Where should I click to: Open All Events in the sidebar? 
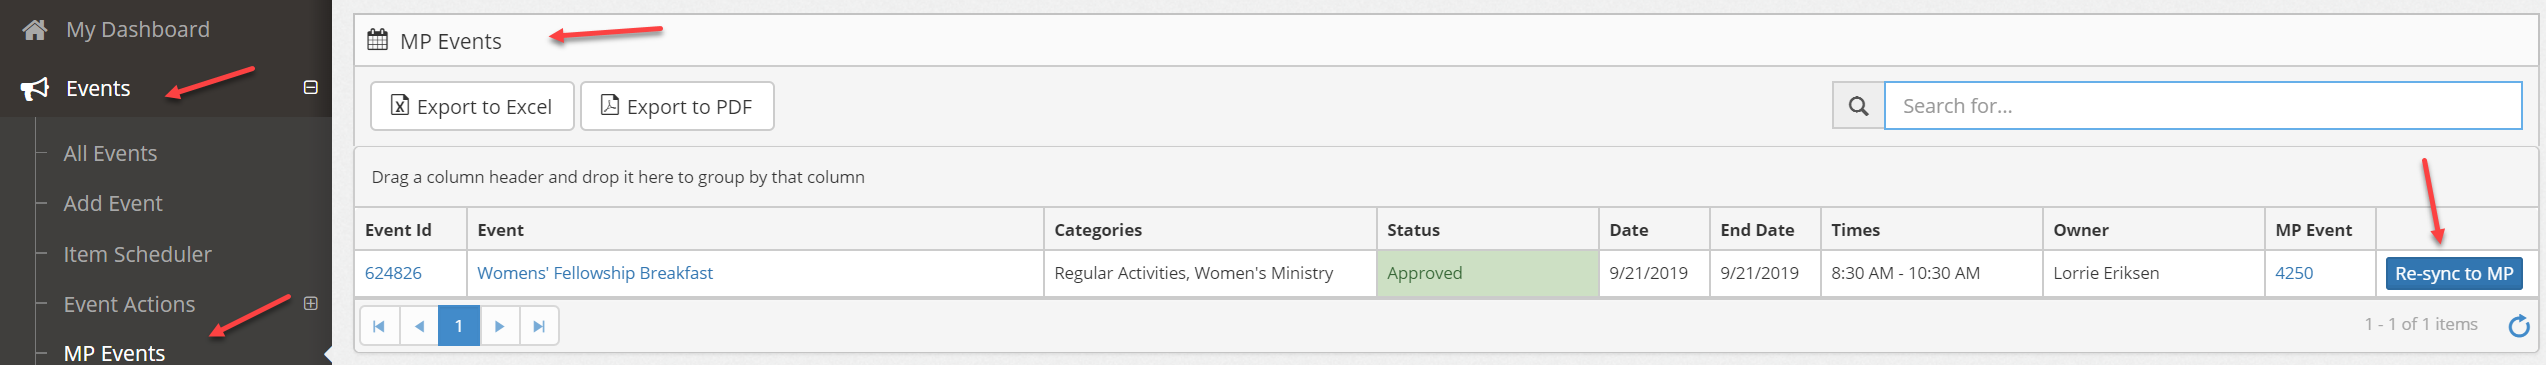pos(110,154)
